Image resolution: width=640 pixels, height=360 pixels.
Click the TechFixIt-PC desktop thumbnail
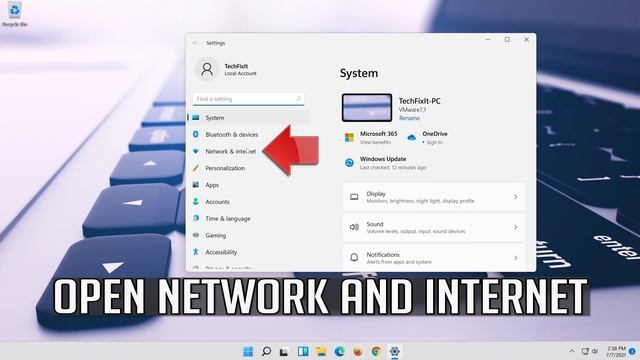pos(367,108)
